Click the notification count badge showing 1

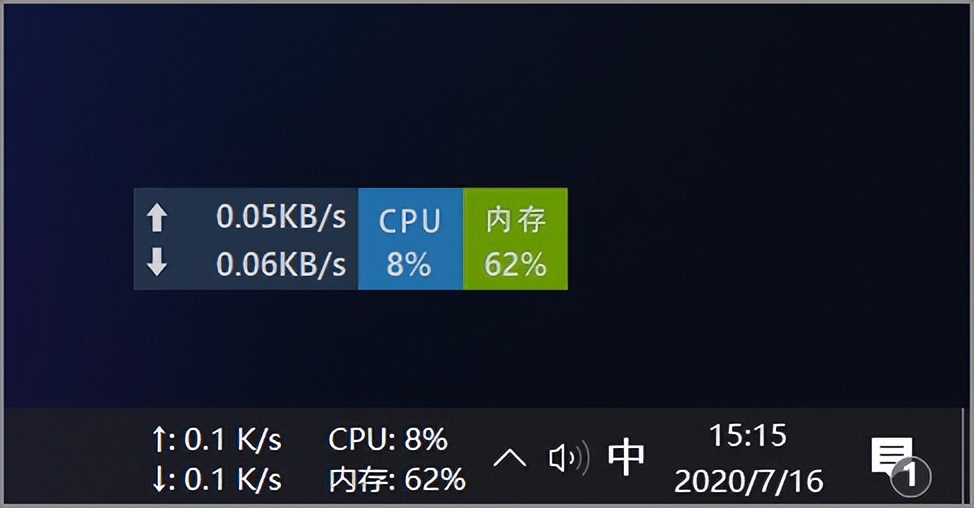tap(909, 477)
